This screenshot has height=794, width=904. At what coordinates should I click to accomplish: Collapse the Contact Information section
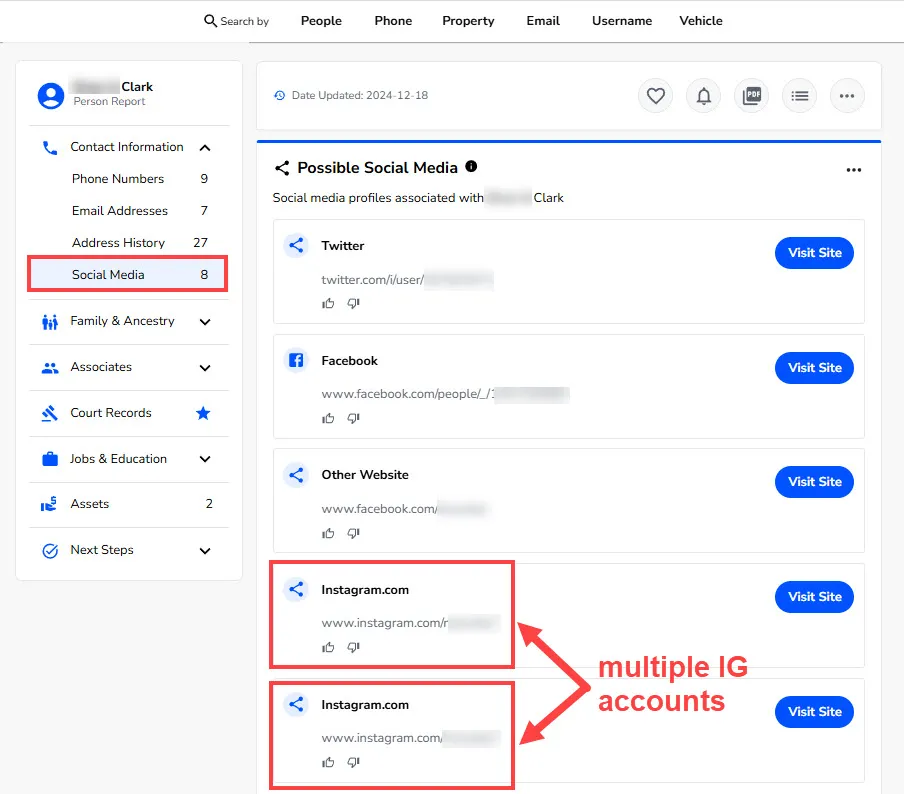(205, 148)
